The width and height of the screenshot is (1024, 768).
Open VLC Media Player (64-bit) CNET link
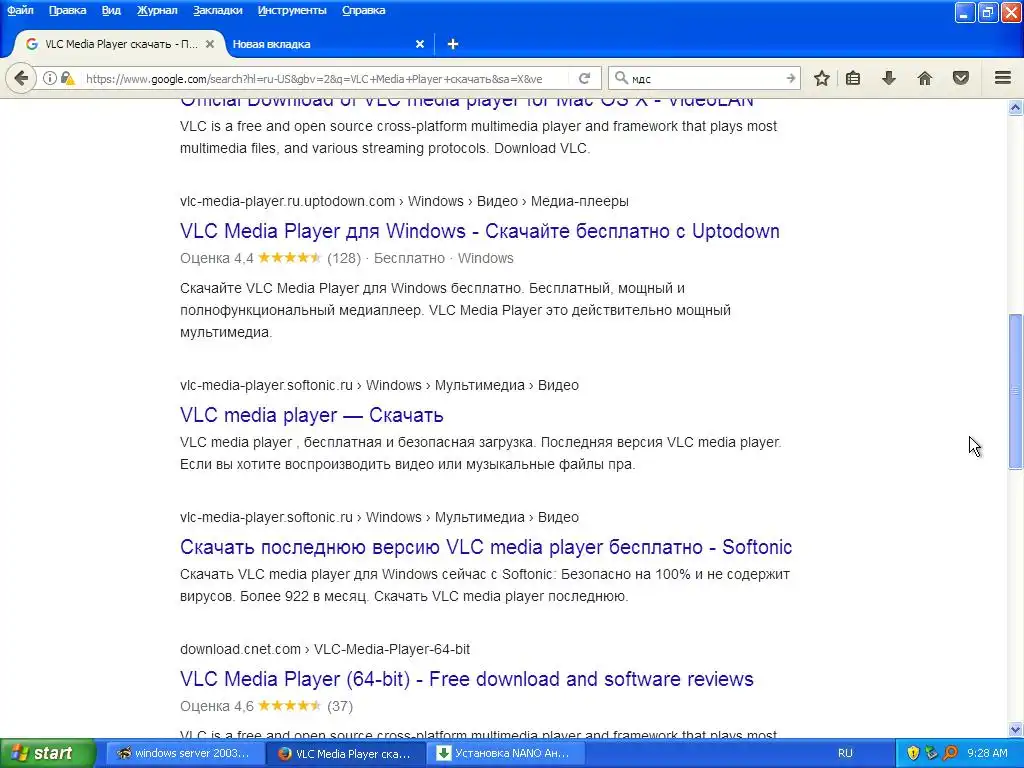[466, 679]
